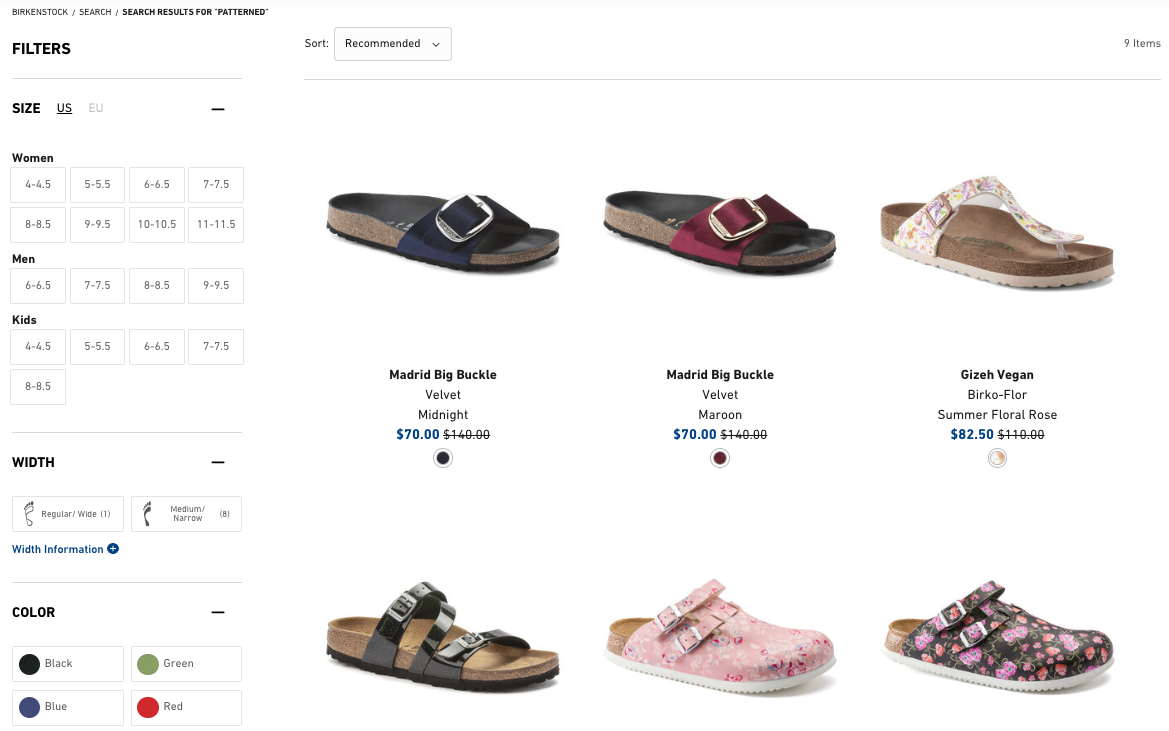Select Women's size 7-7.5

tap(215, 184)
